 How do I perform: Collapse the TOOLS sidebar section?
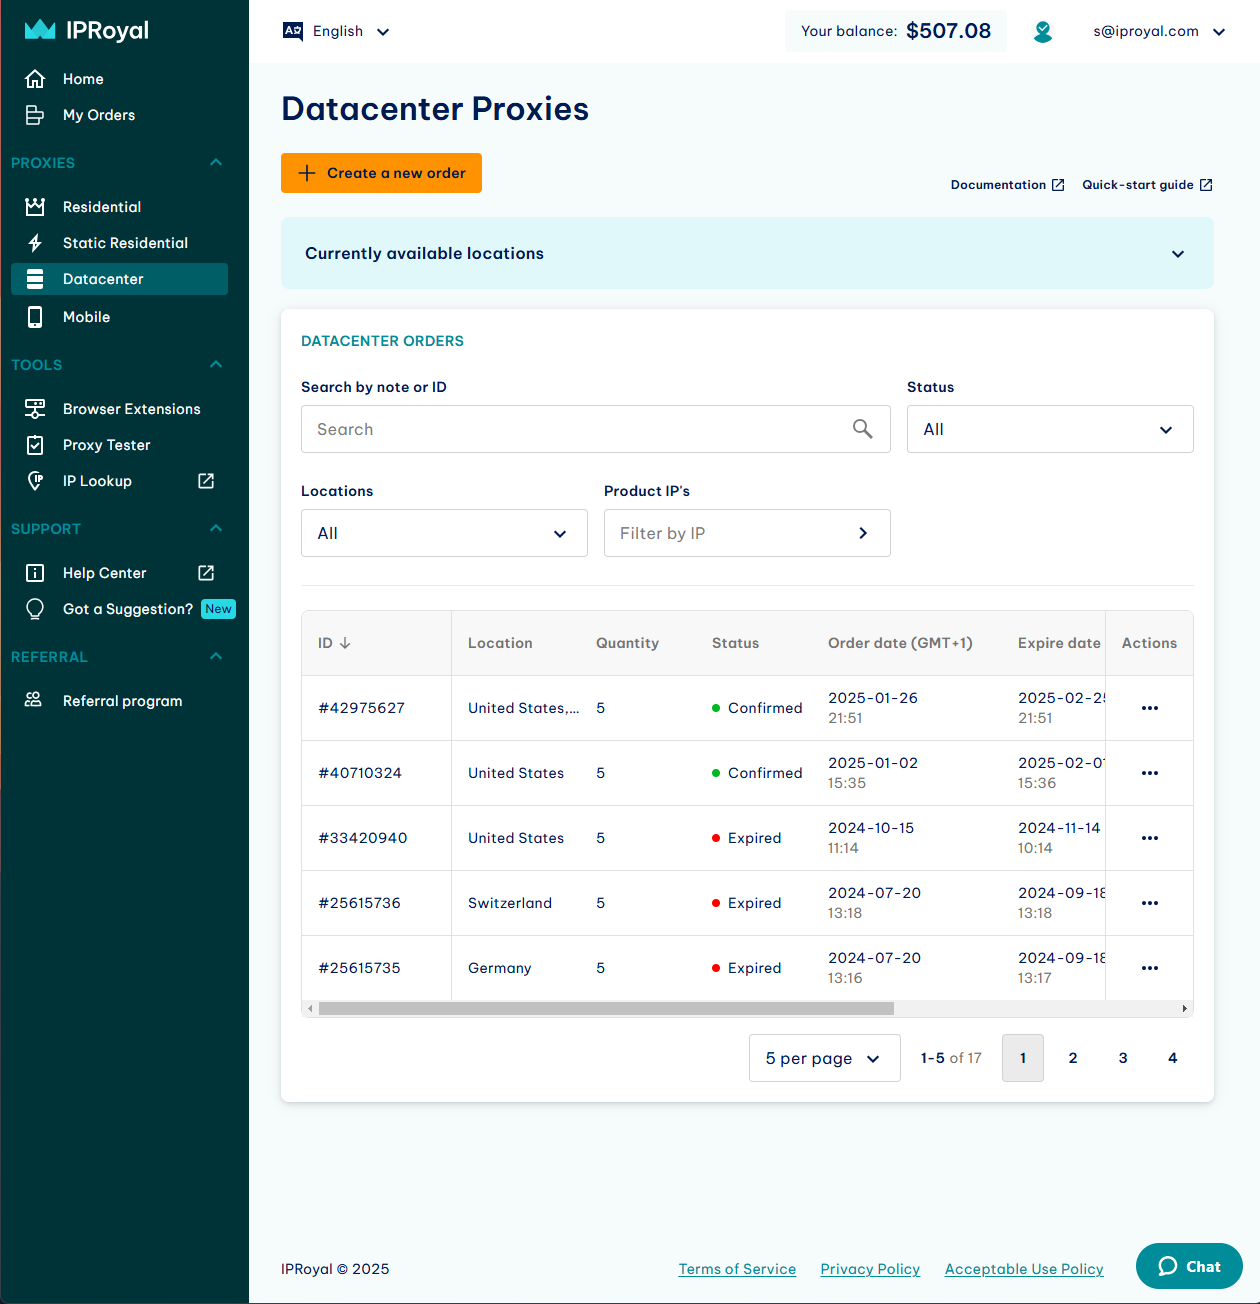pyautogui.click(x=216, y=364)
